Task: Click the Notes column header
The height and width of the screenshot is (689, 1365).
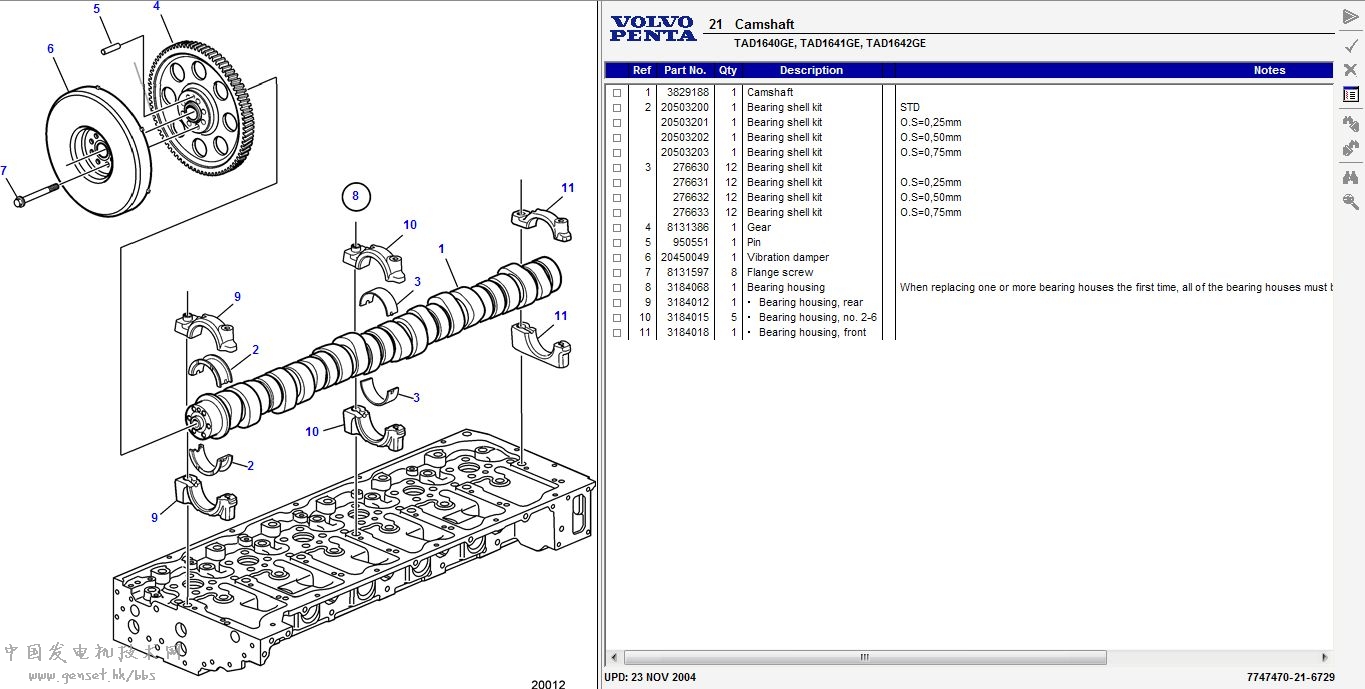Action: coord(1268,70)
